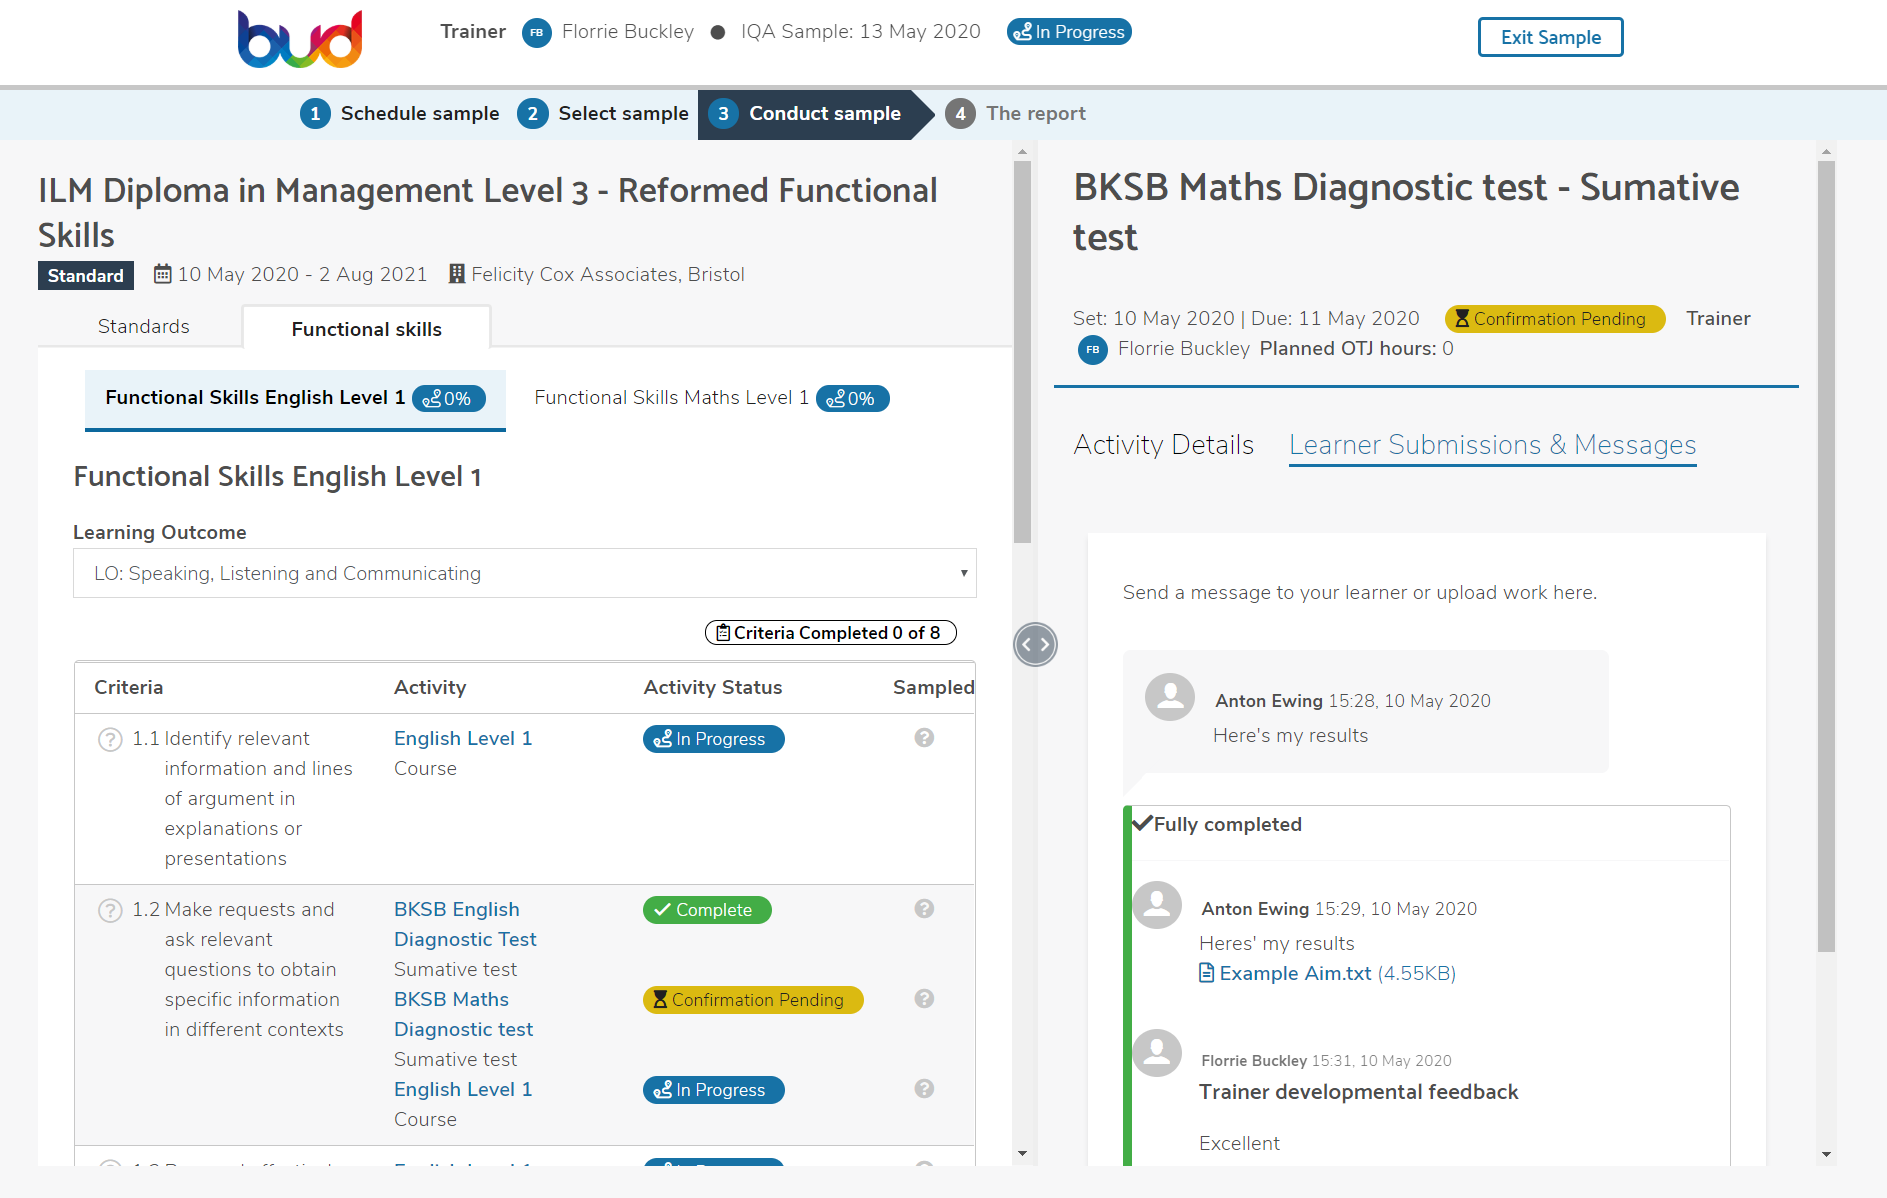Click FB avatar under the activity title

point(1093,349)
